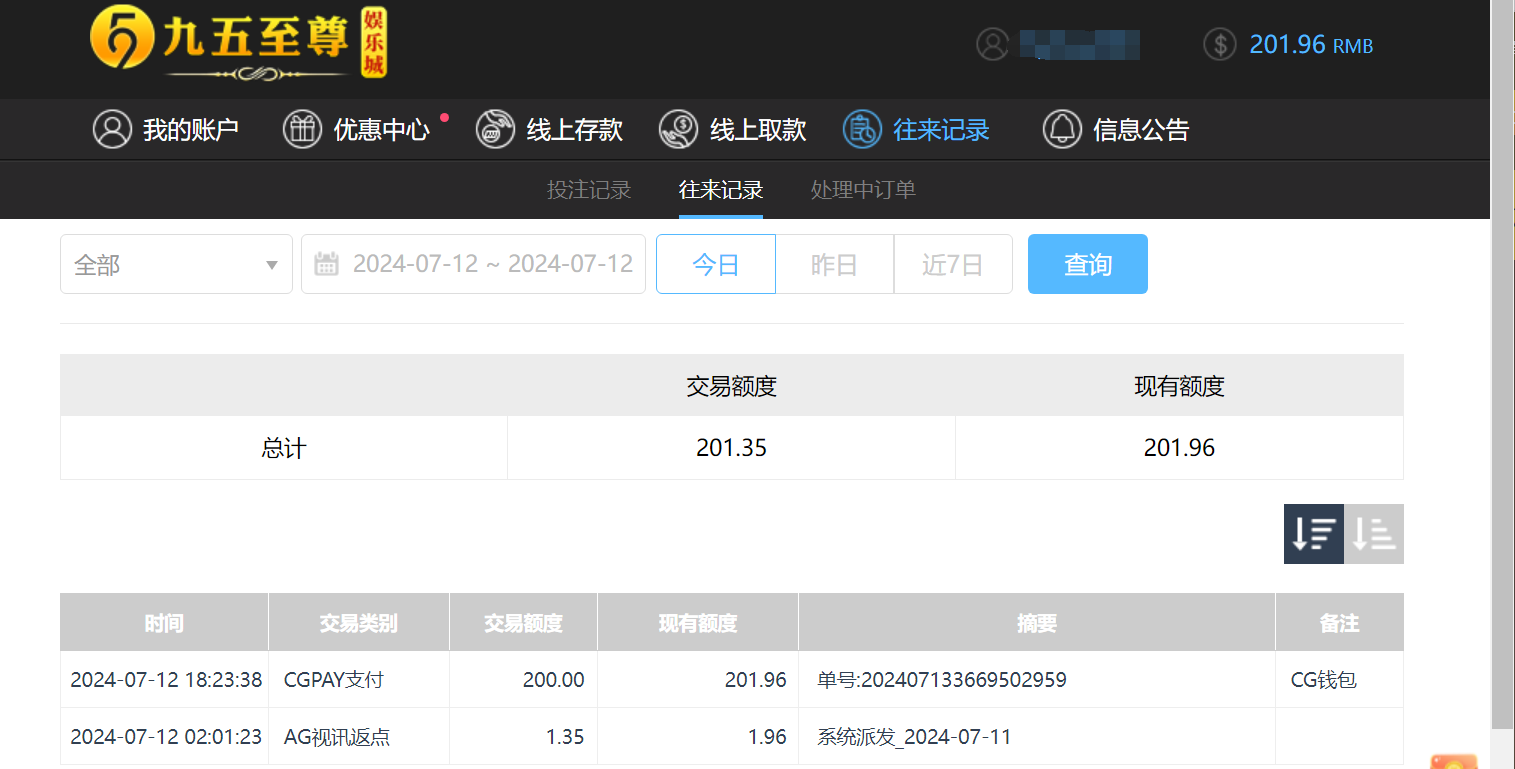Click the calendar icon in date field

click(327, 263)
